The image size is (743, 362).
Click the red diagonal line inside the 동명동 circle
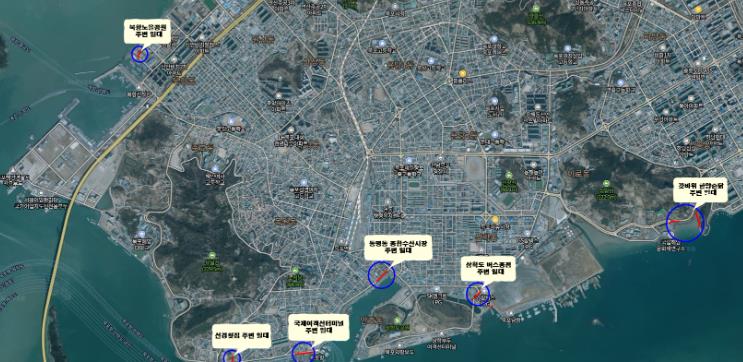click(382, 275)
